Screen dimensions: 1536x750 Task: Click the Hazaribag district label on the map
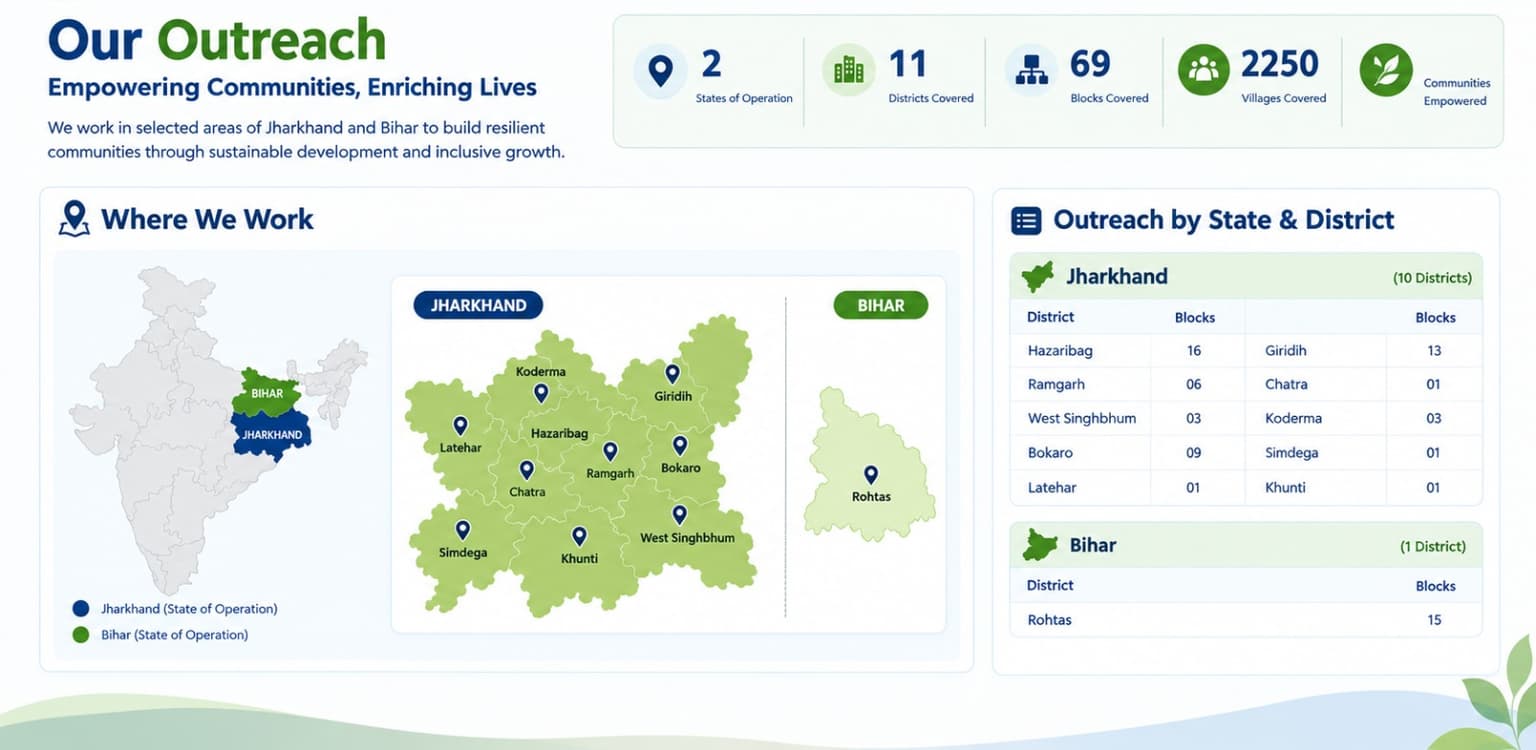pyautogui.click(x=559, y=433)
